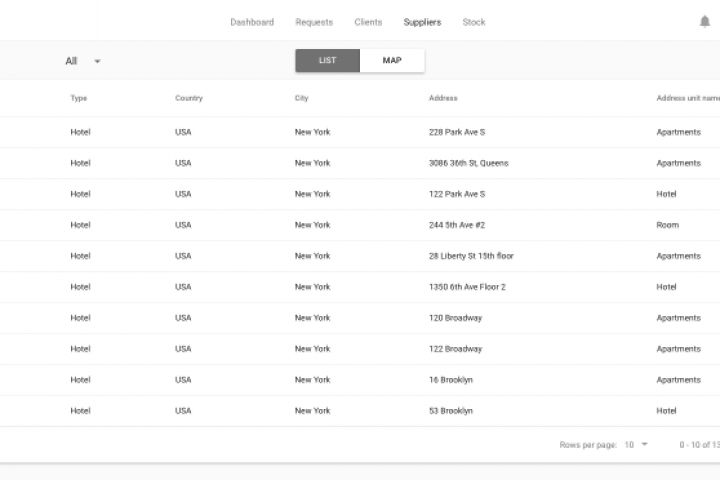720x480 pixels.
Task: Go to the Dashboard tab
Action: [x=252, y=22]
